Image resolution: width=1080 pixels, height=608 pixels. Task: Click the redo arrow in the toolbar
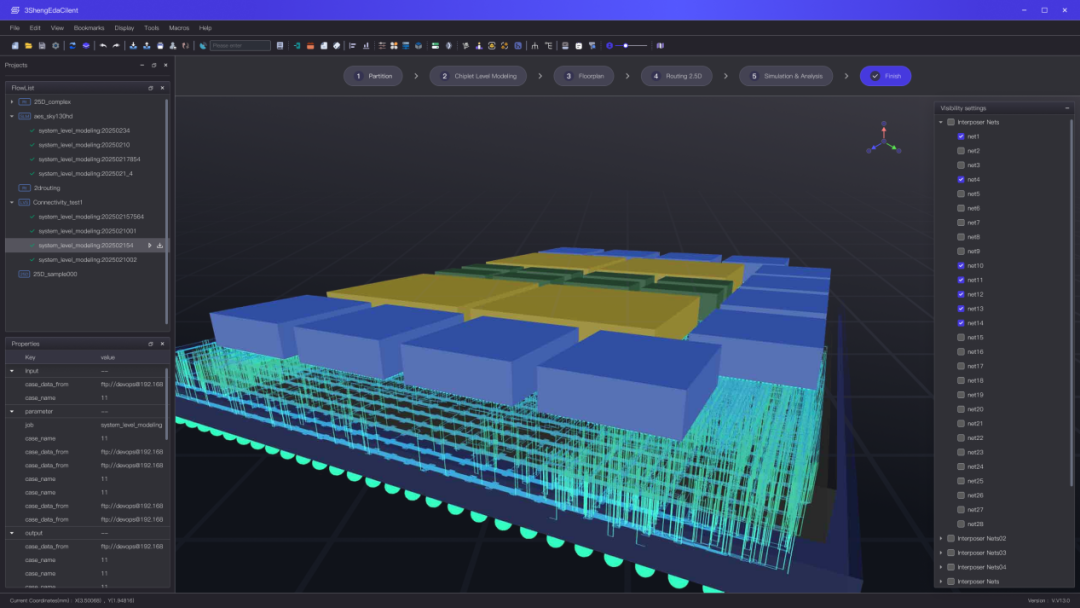116,45
